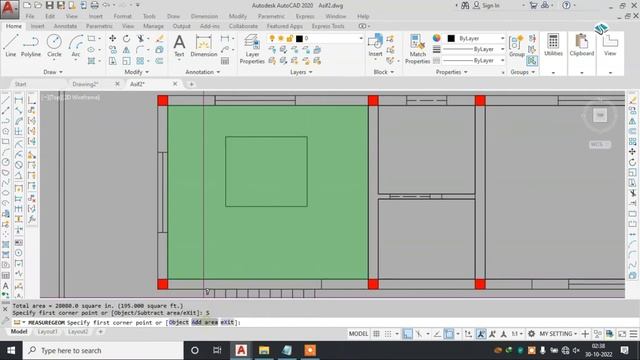Toggle Snap mode in status bar
The image size is (640, 360).
click(388, 334)
